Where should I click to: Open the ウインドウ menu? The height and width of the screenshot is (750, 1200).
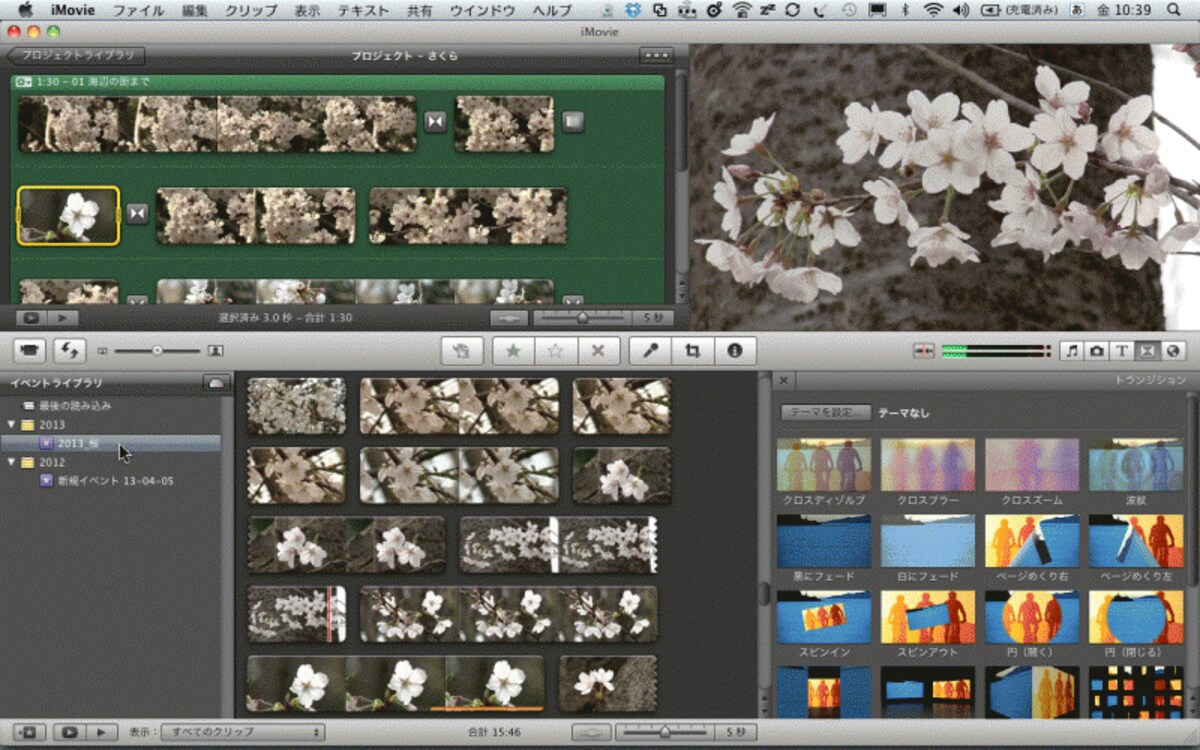tap(483, 11)
